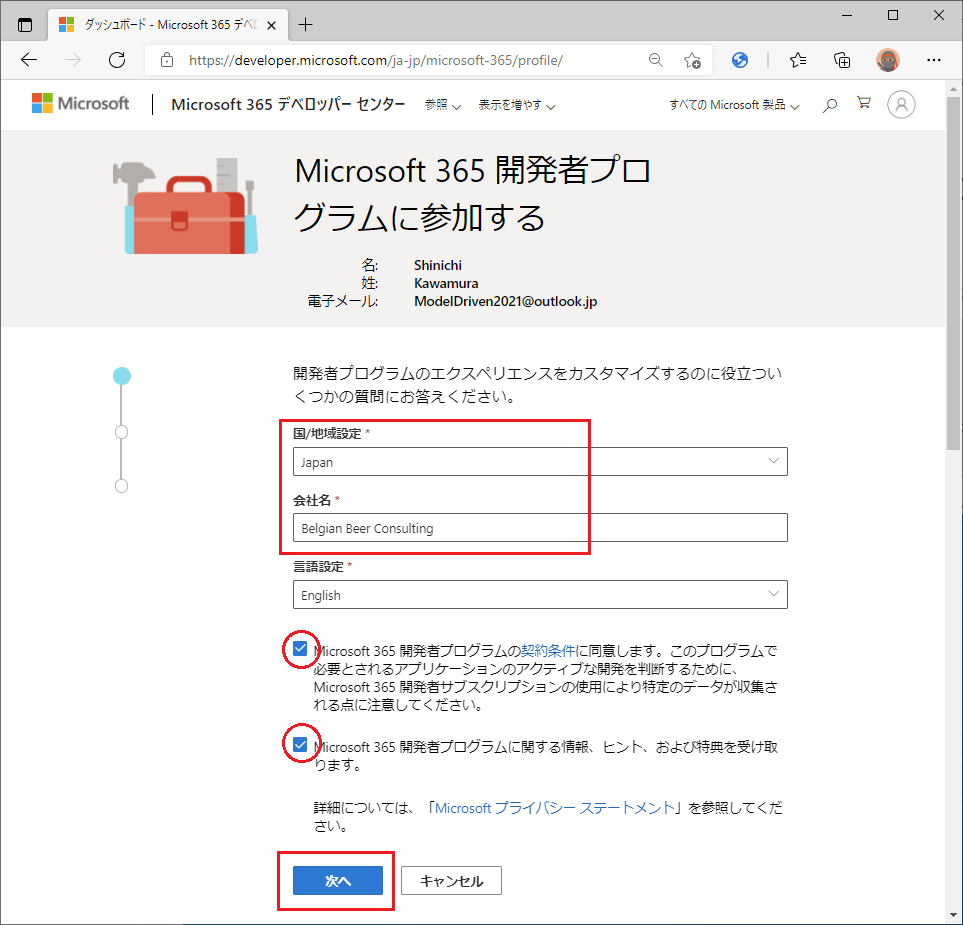Viewport: 963px width, 925px height.
Task: Uncheck the 契約条件 agreement checkbox
Action: tap(300, 649)
